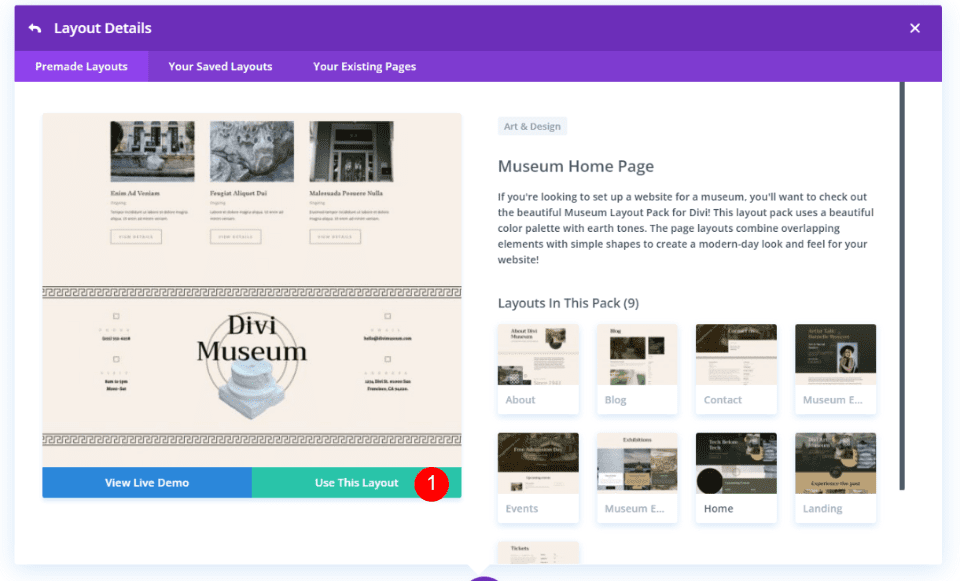Switch to the Your Saved Layouts tab

pyautogui.click(x=219, y=66)
